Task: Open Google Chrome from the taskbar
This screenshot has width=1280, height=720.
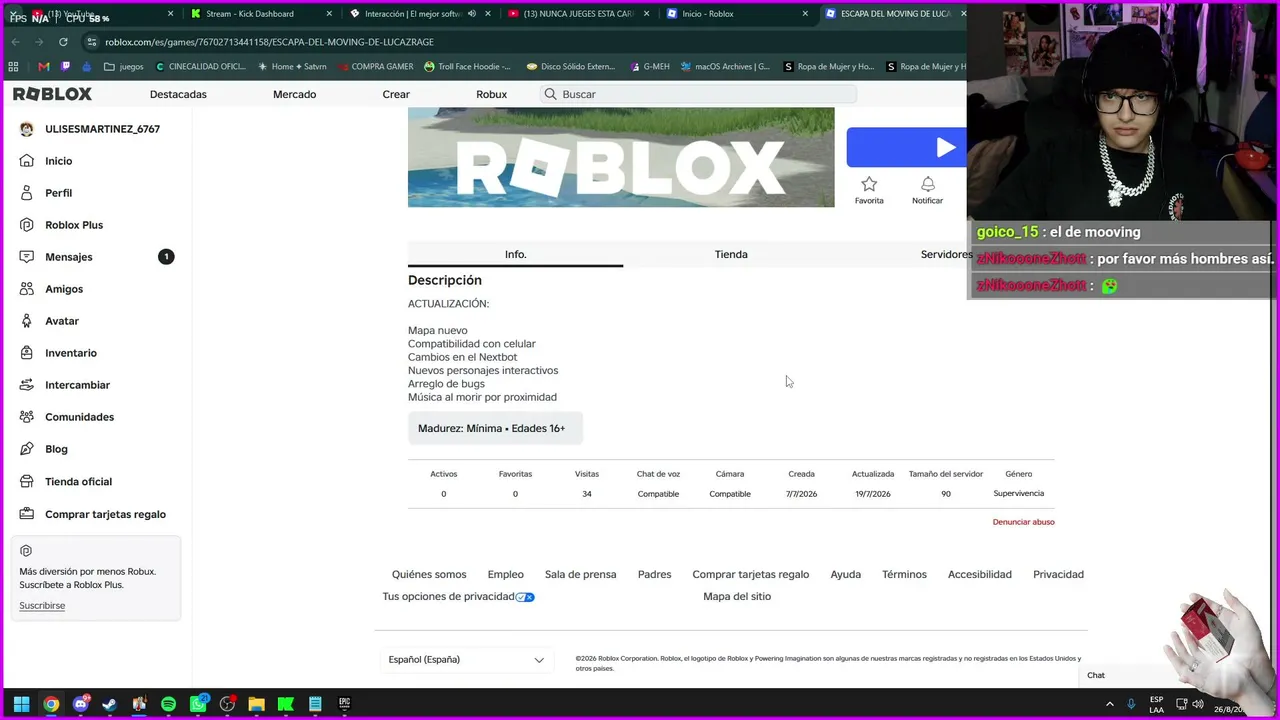Action: click(51, 704)
